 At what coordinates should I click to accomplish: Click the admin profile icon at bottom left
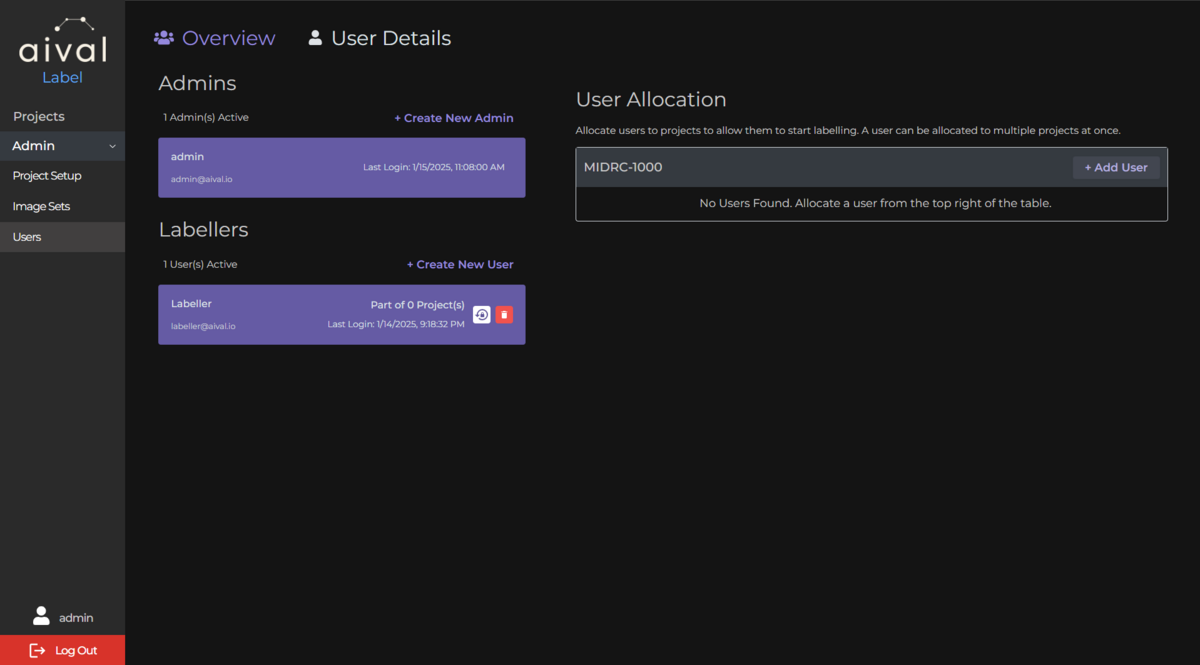pyautogui.click(x=41, y=616)
